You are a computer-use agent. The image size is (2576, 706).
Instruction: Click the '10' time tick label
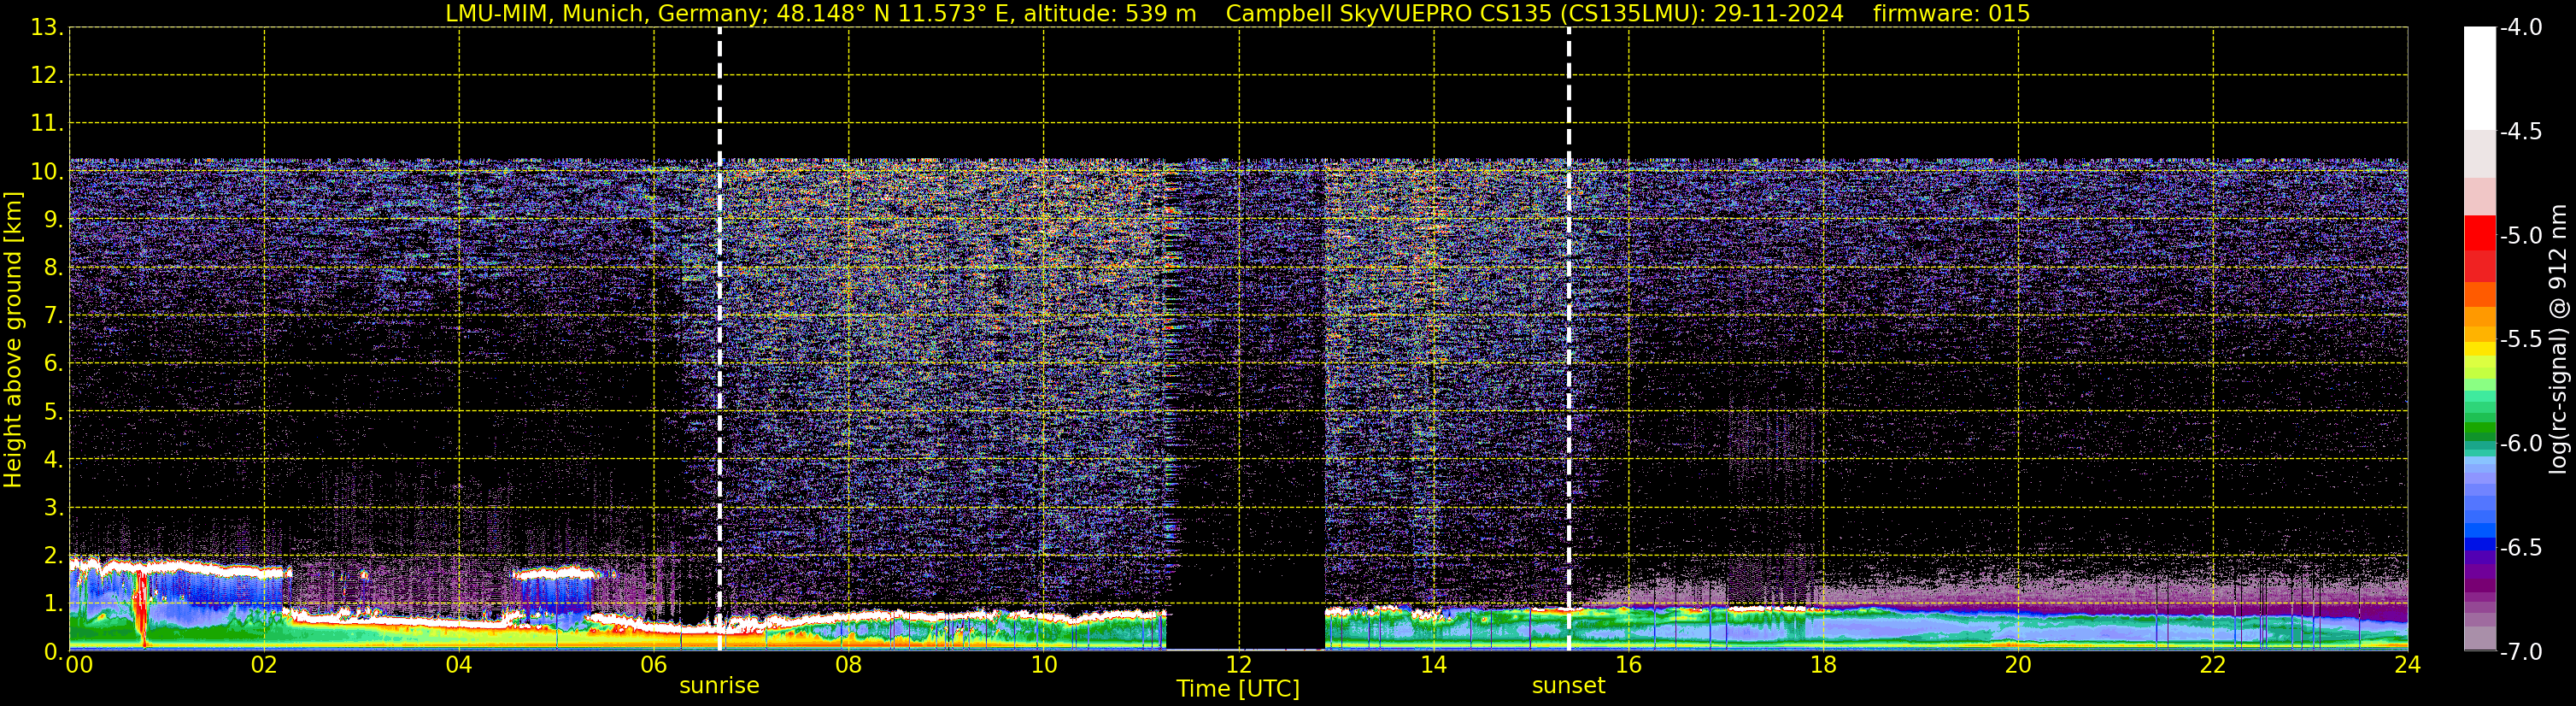pos(1043,665)
